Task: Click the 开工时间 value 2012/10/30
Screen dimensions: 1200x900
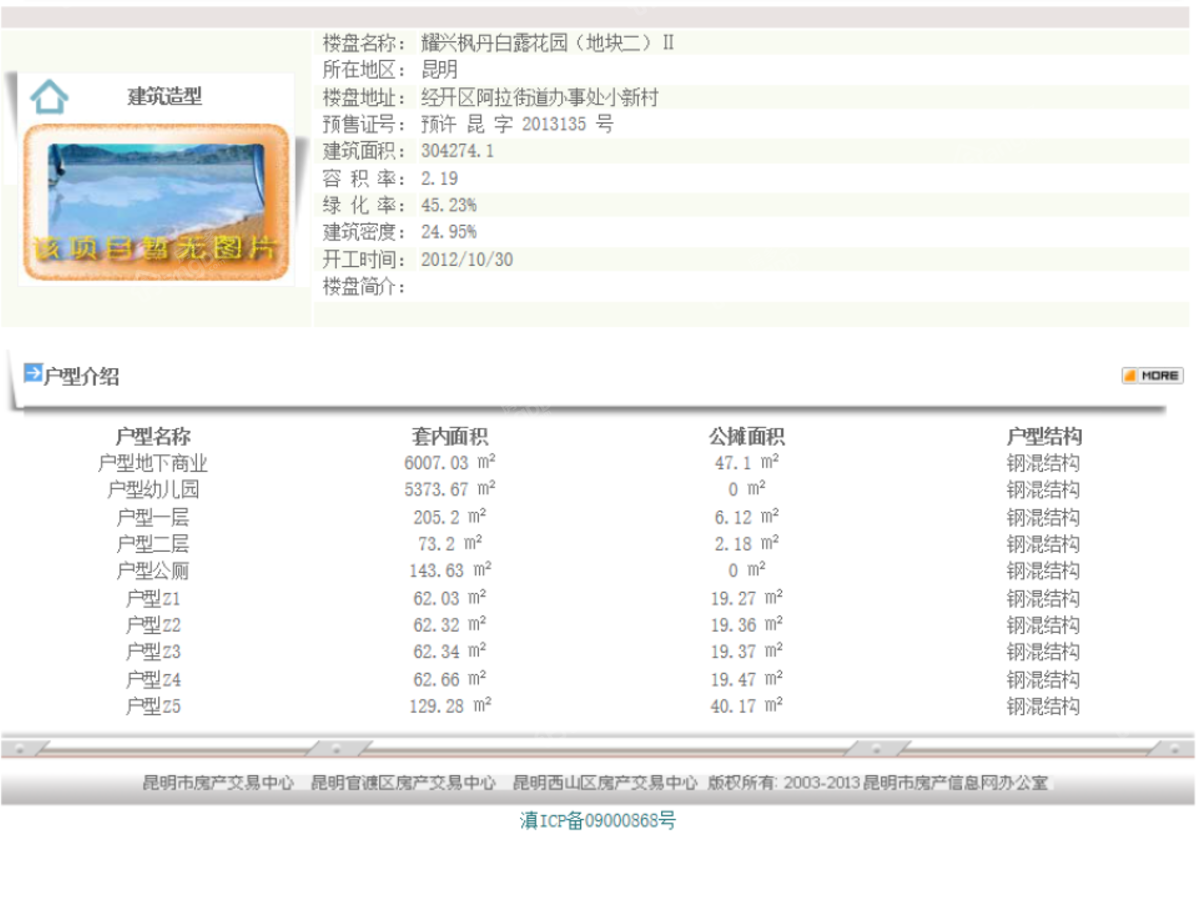Action: click(467, 260)
